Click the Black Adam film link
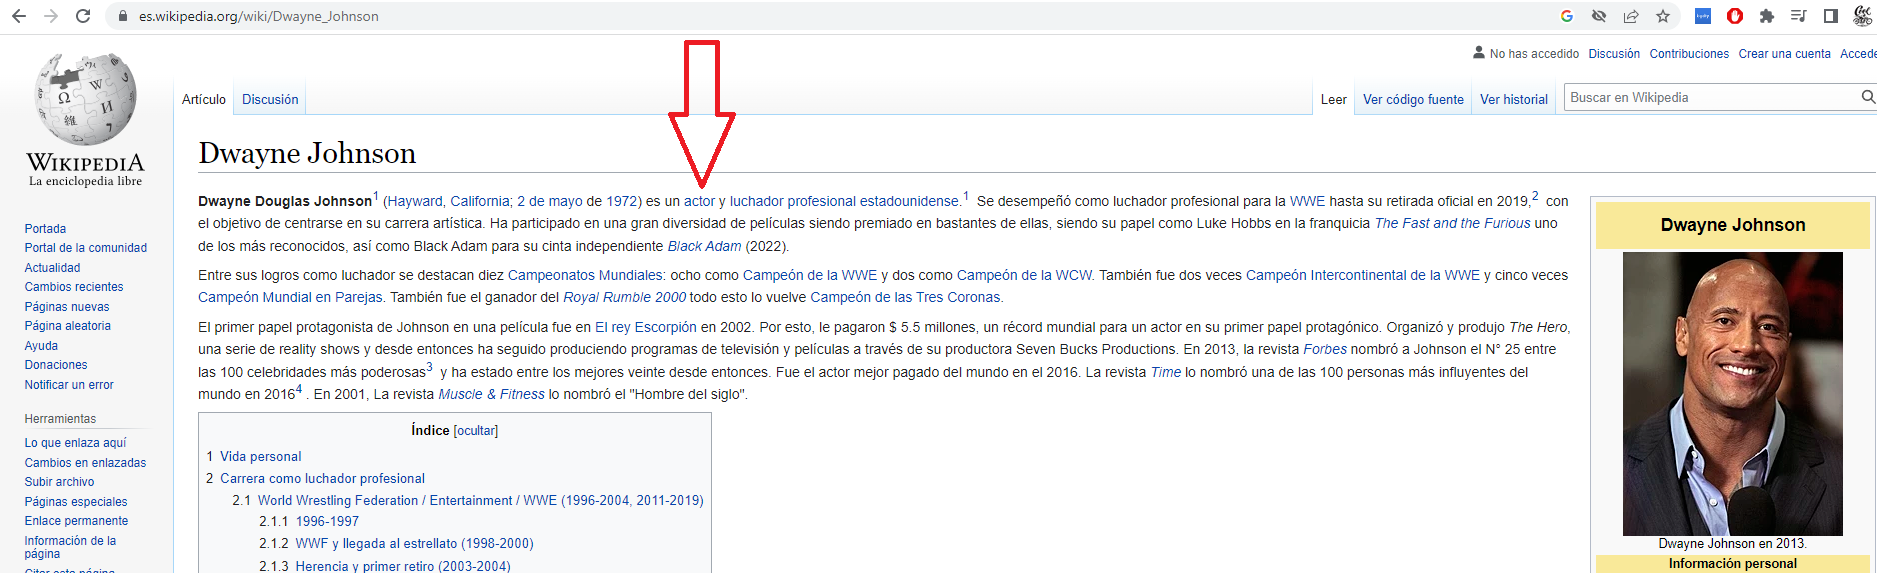Screen dimensions: 1877x573 pyautogui.click(x=704, y=247)
